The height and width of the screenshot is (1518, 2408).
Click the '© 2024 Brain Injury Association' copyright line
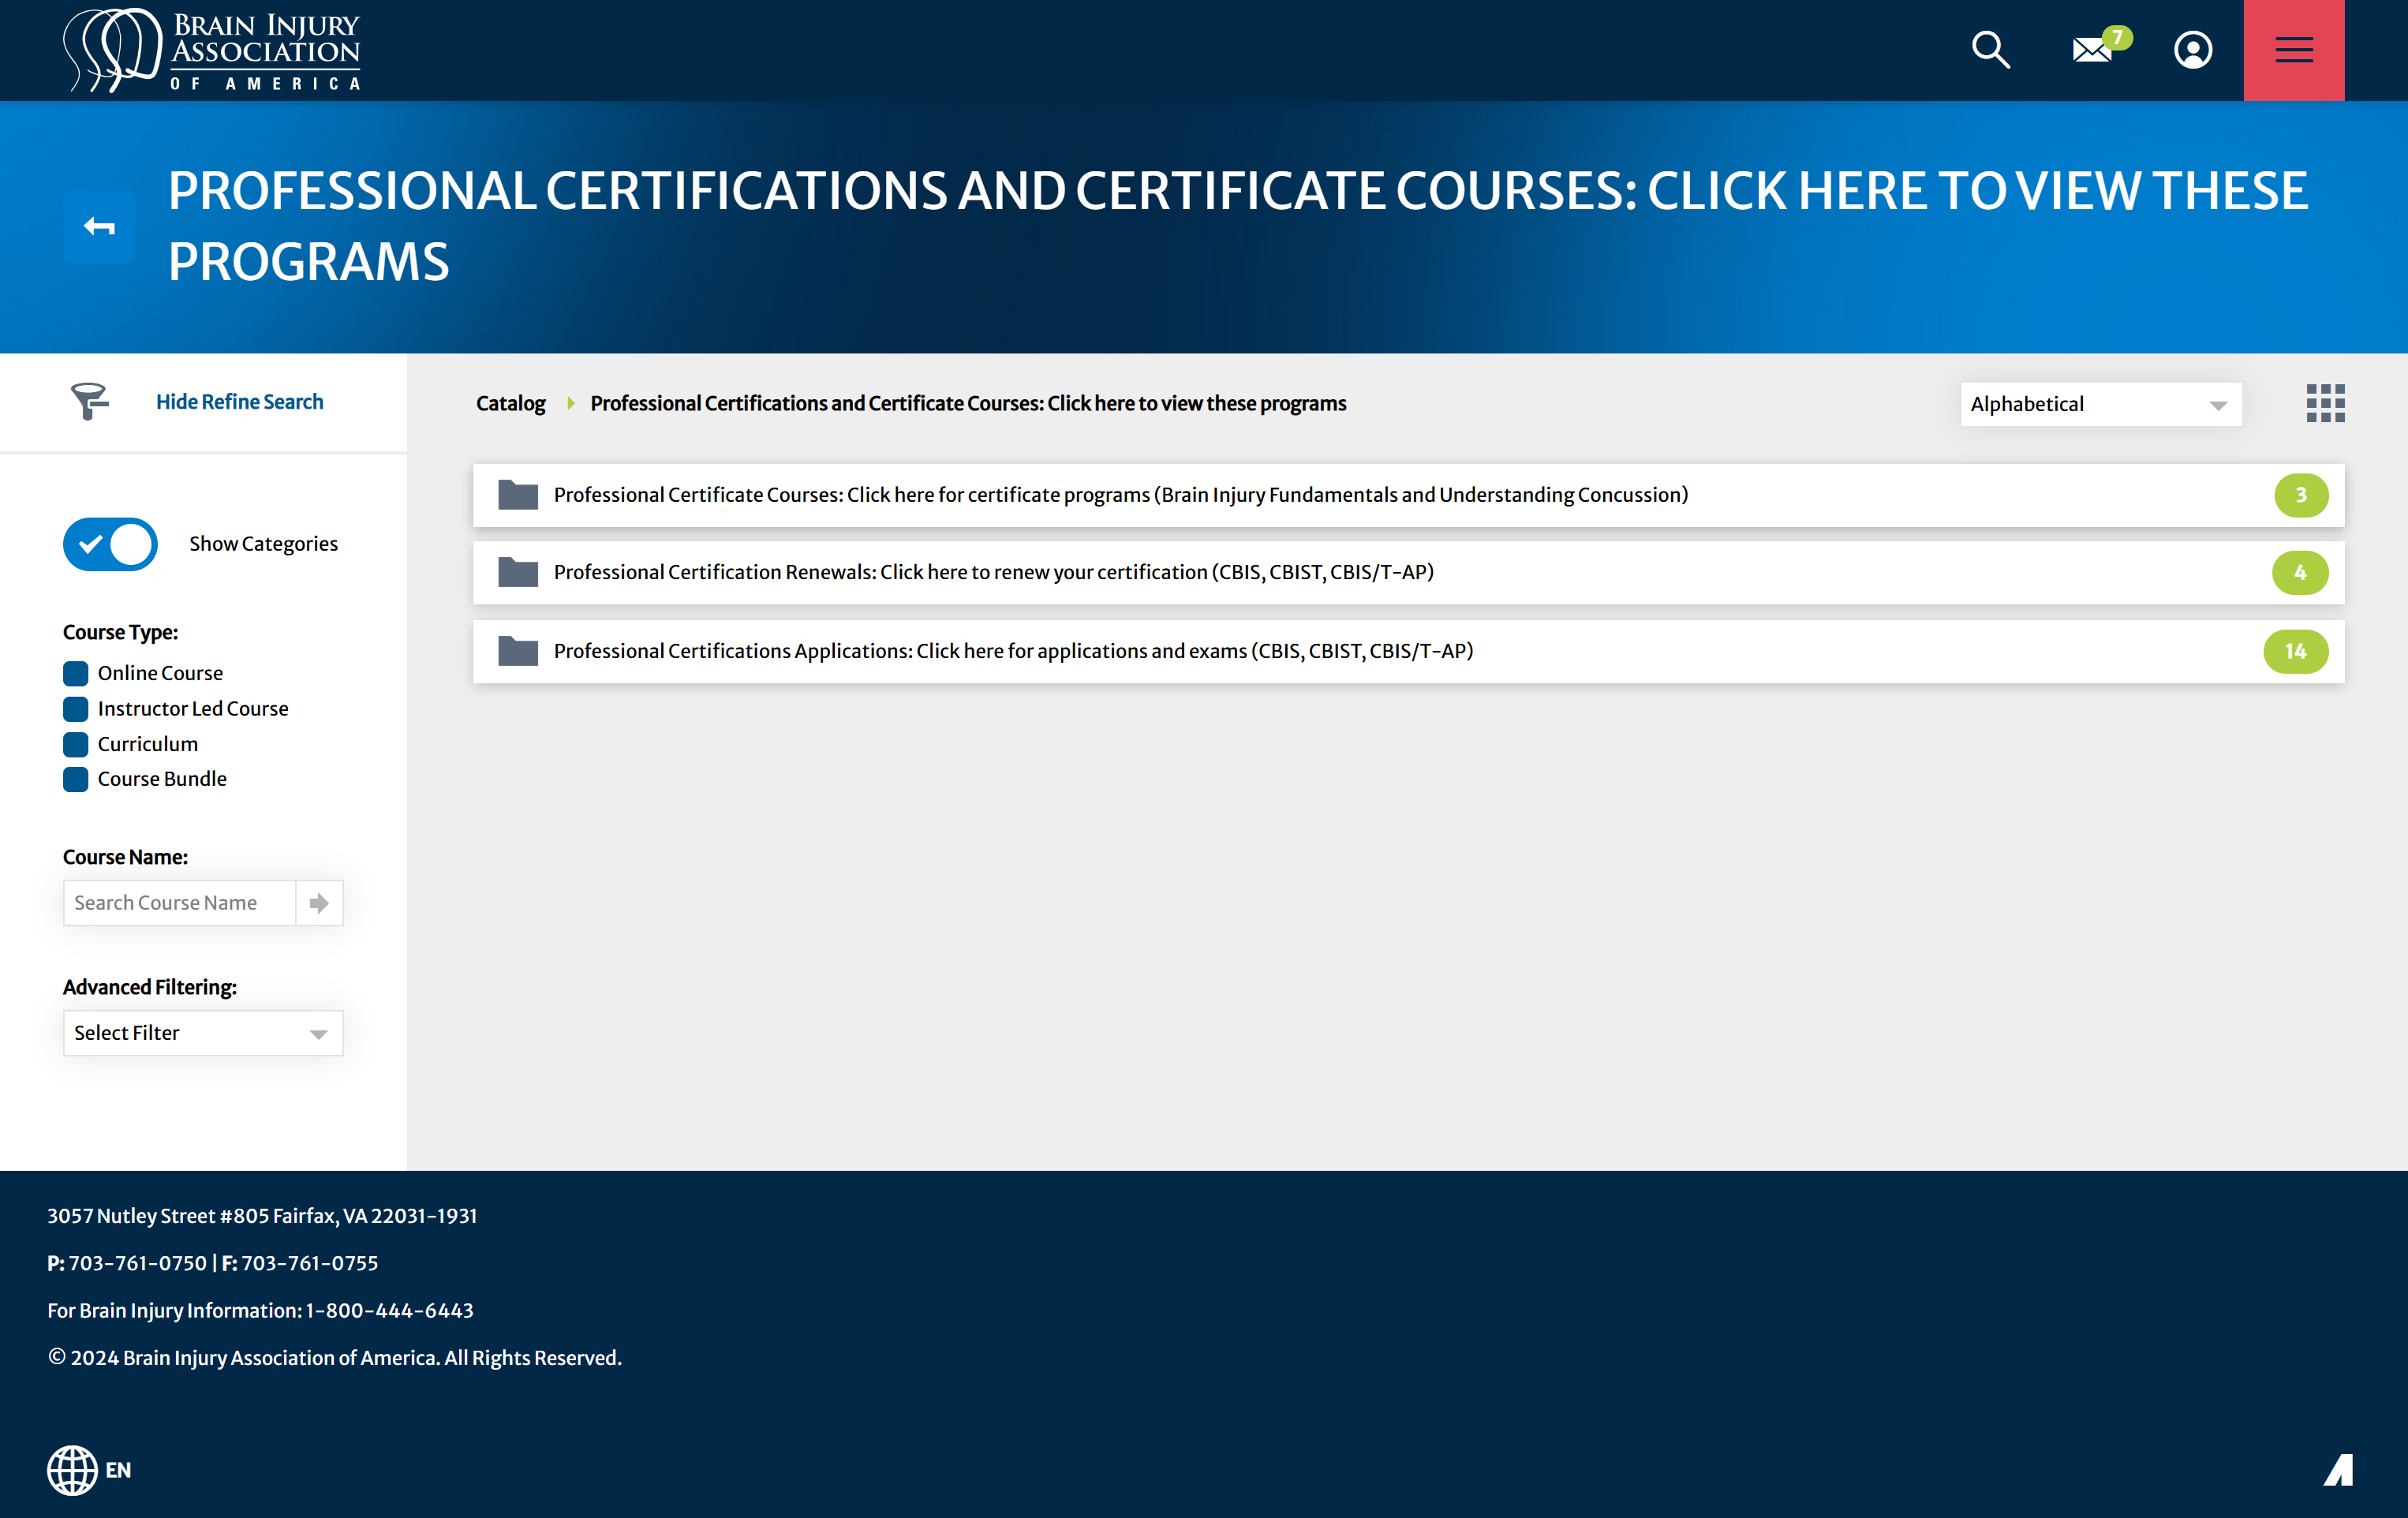(x=335, y=1358)
